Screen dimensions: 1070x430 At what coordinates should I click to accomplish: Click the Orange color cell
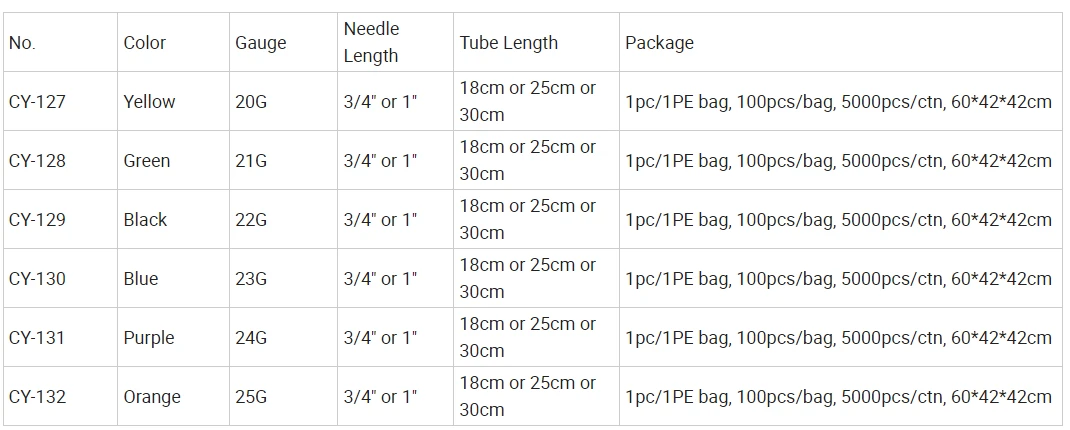coord(173,397)
